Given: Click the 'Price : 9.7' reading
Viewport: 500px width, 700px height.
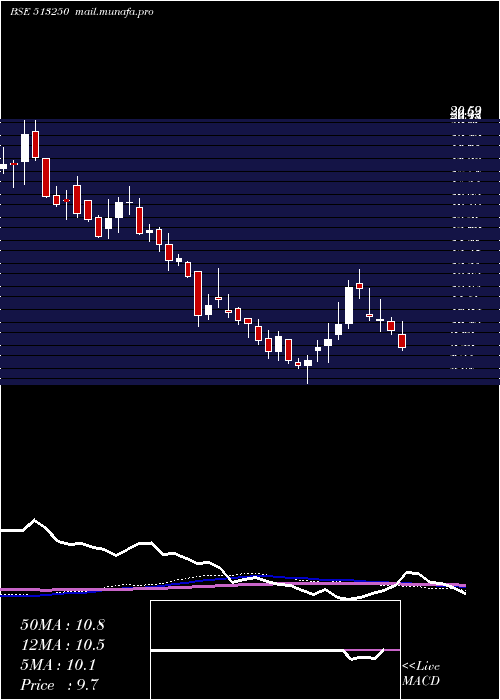Looking at the screenshot, I should pyautogui.click(x=59, y=685).
